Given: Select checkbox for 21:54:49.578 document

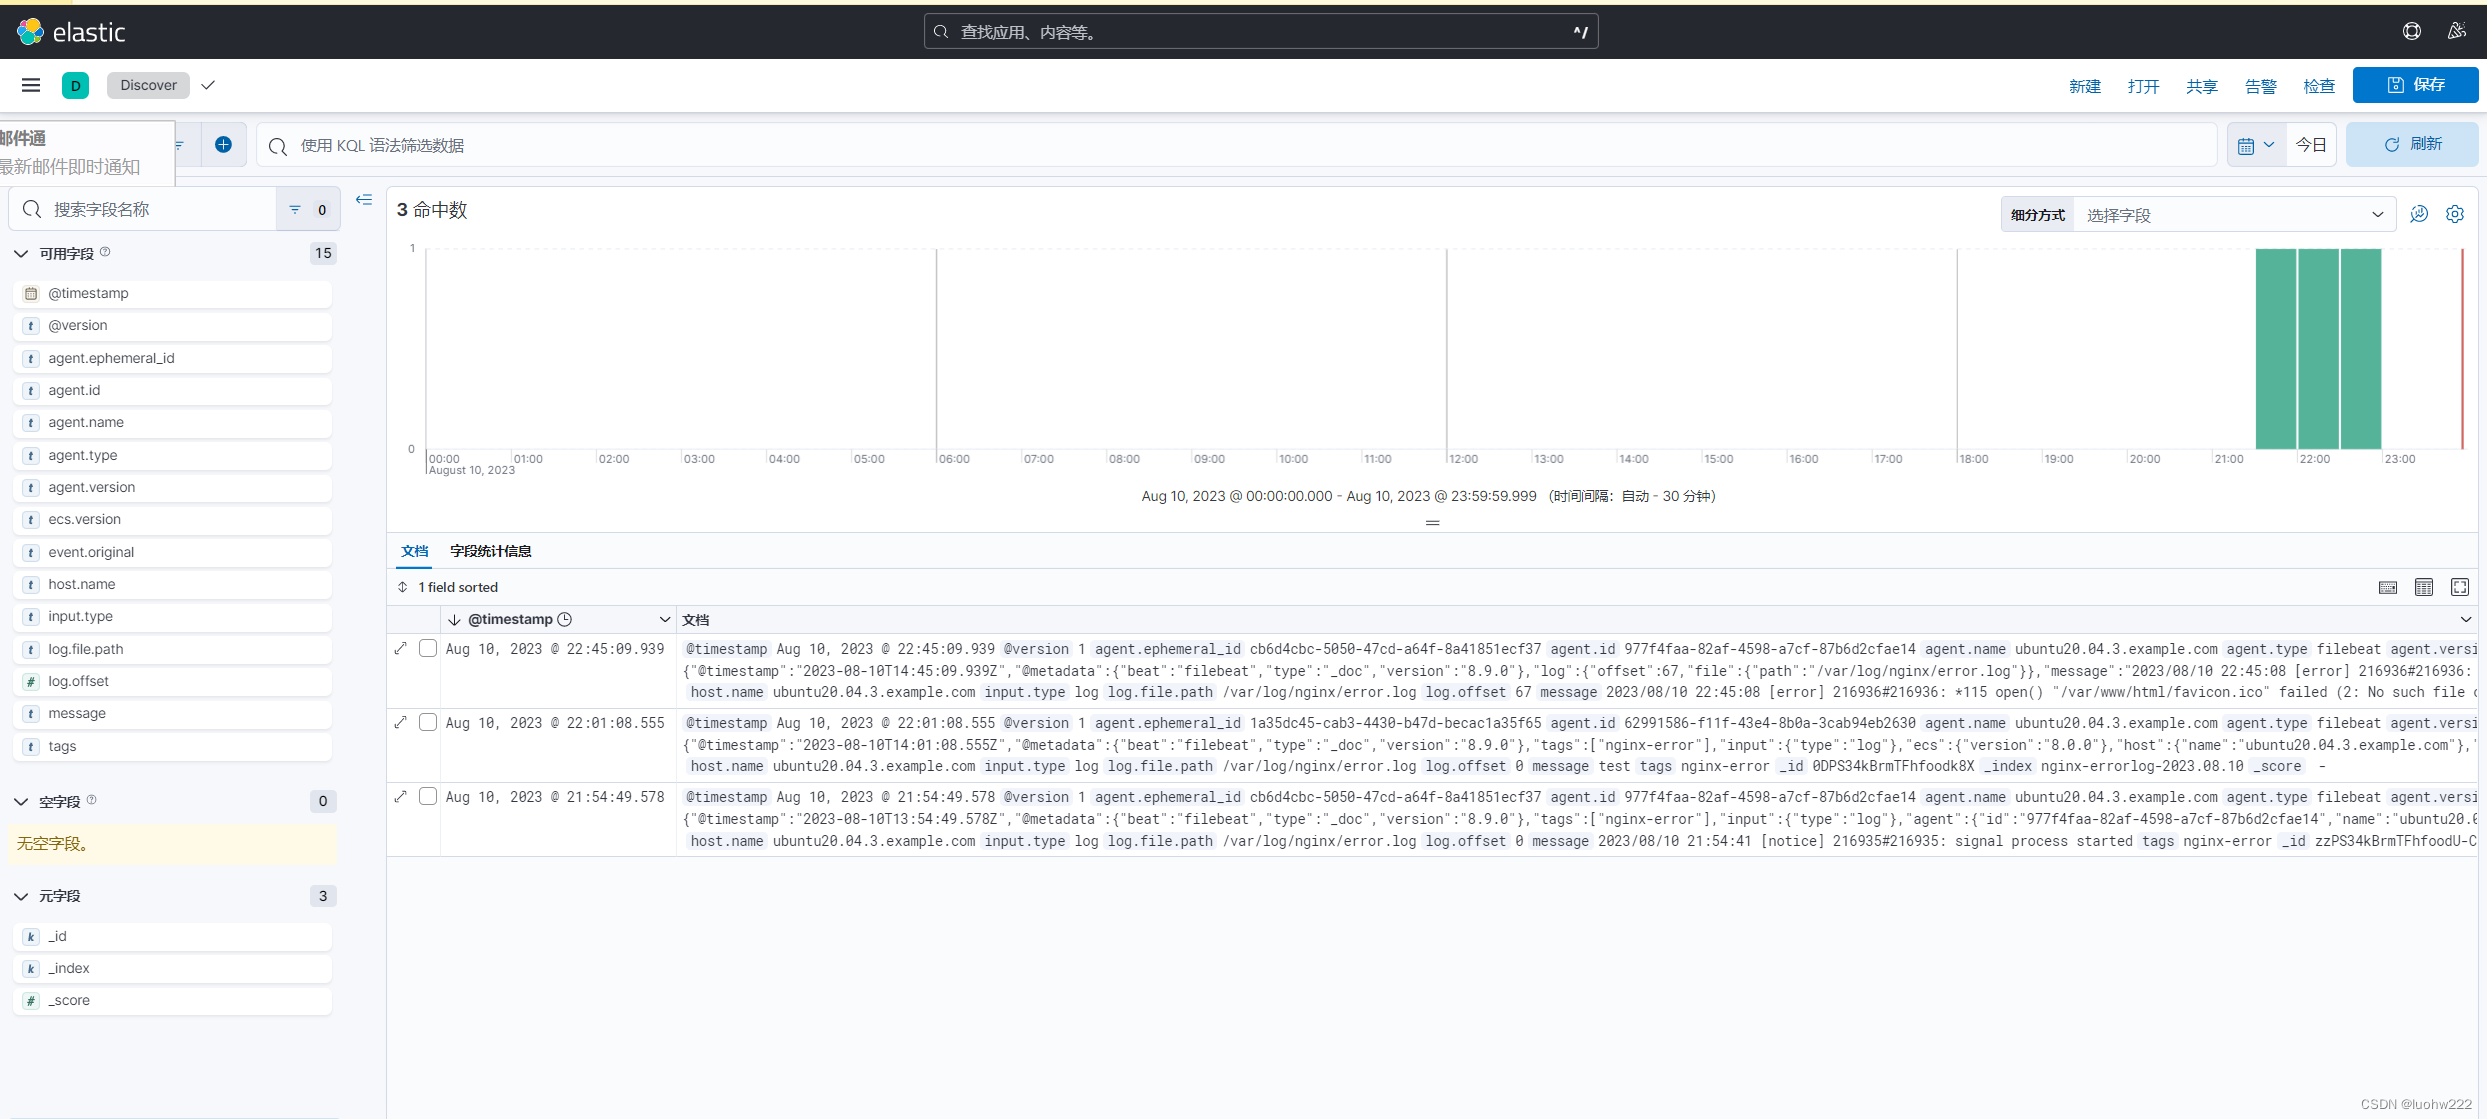Looking at the screenshot, I should coord(428,796).
